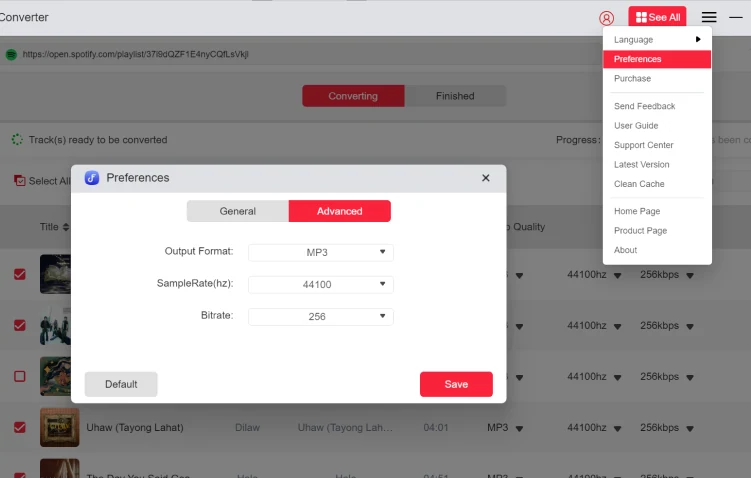Open the second row's 256kbps dropdown
The width and height of the screenshot is (751, 478).
point(690,326)
